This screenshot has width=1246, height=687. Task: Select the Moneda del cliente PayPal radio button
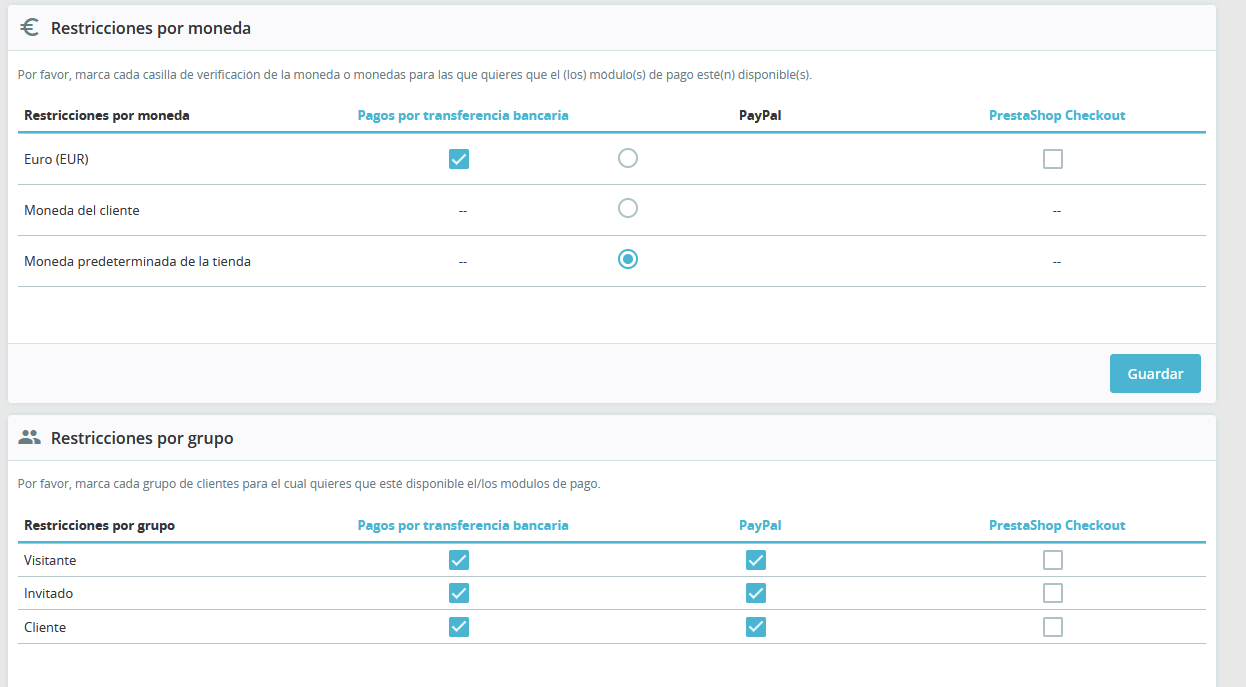tap(628, 209)
